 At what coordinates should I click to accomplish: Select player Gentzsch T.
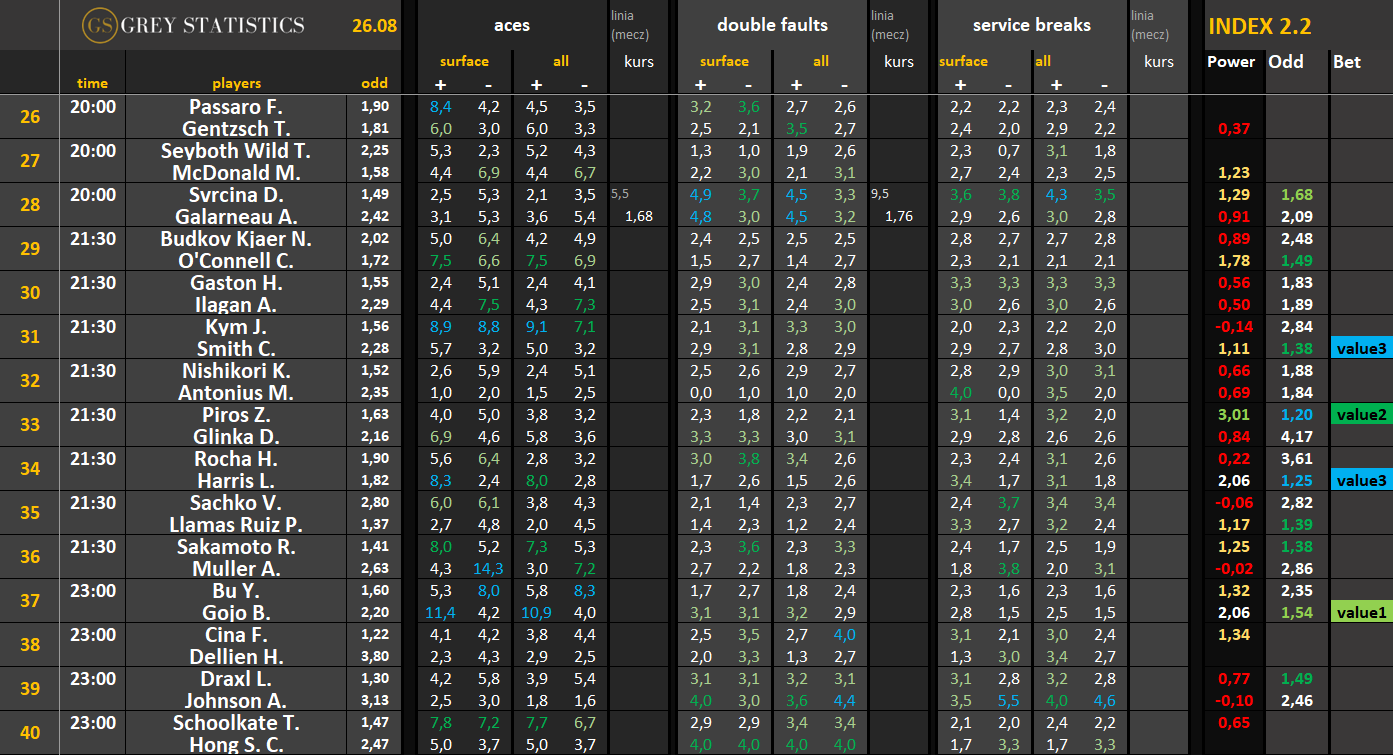pyautogui.click(x=236, y=128)
